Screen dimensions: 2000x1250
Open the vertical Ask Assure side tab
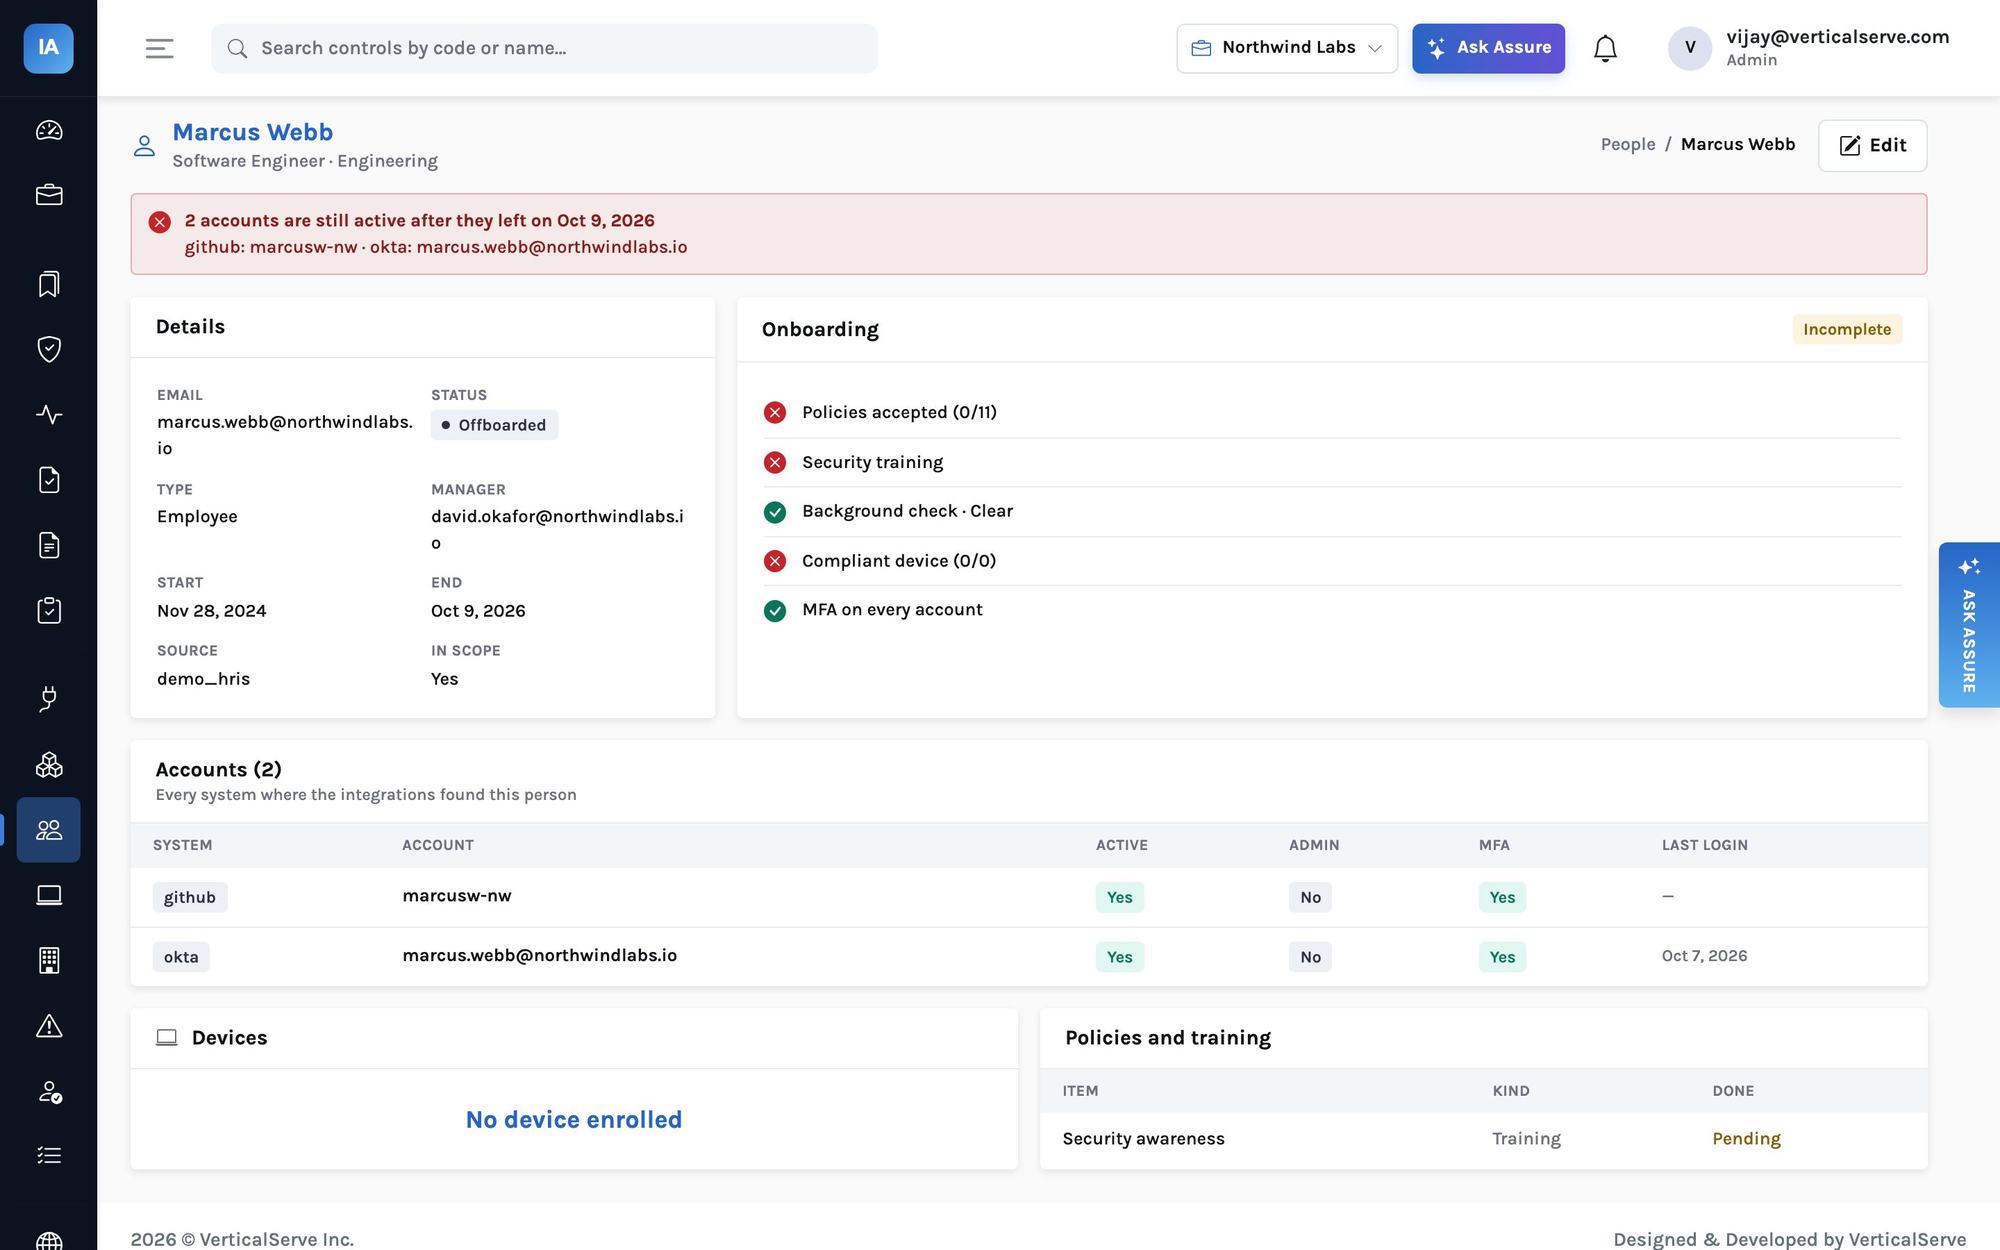(x=1968, y=625)
